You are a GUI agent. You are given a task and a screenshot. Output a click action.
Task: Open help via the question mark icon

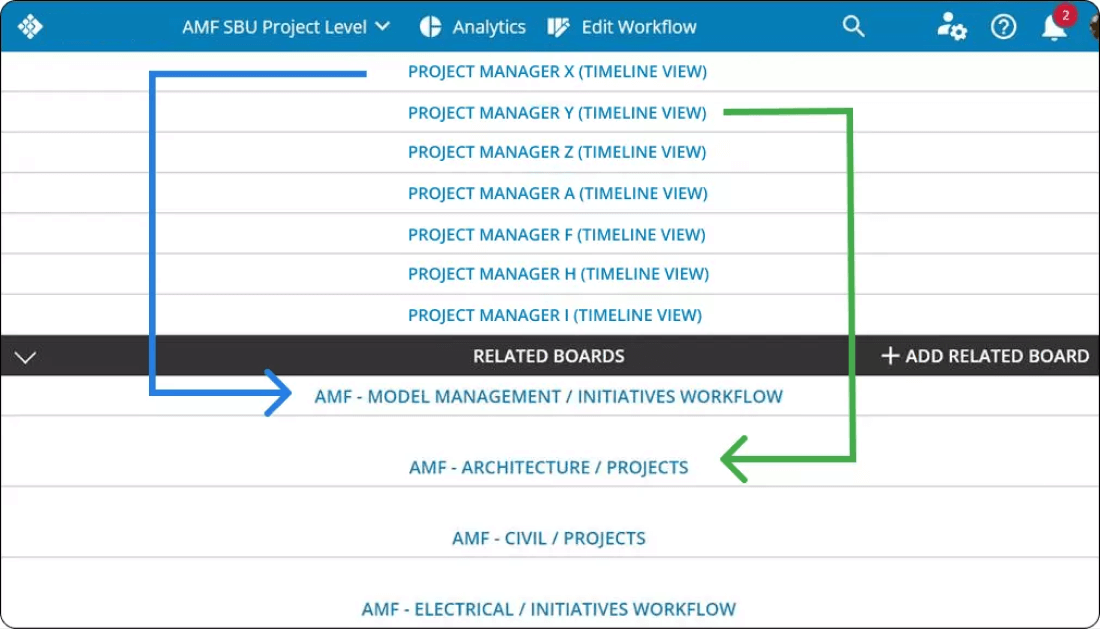click(x=1002, y=27)
